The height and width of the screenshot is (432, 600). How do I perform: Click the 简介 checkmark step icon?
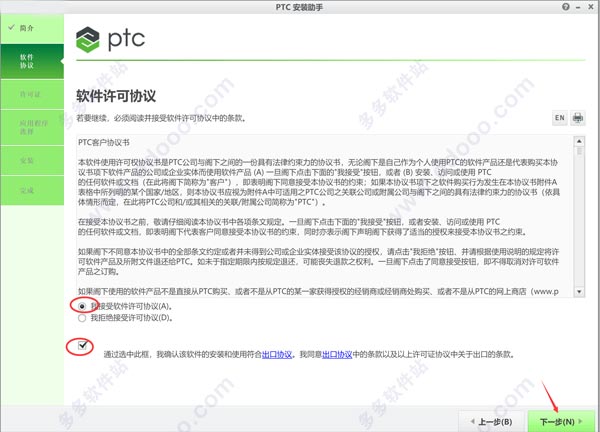pyautogui.click(x=11, y=27)
